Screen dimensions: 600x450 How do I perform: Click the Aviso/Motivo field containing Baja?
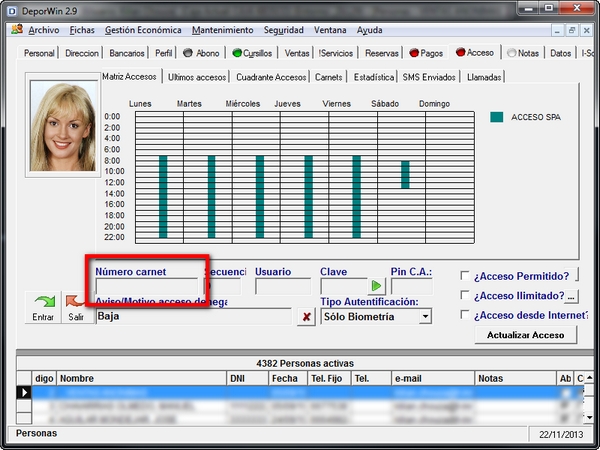click(194, 316)
